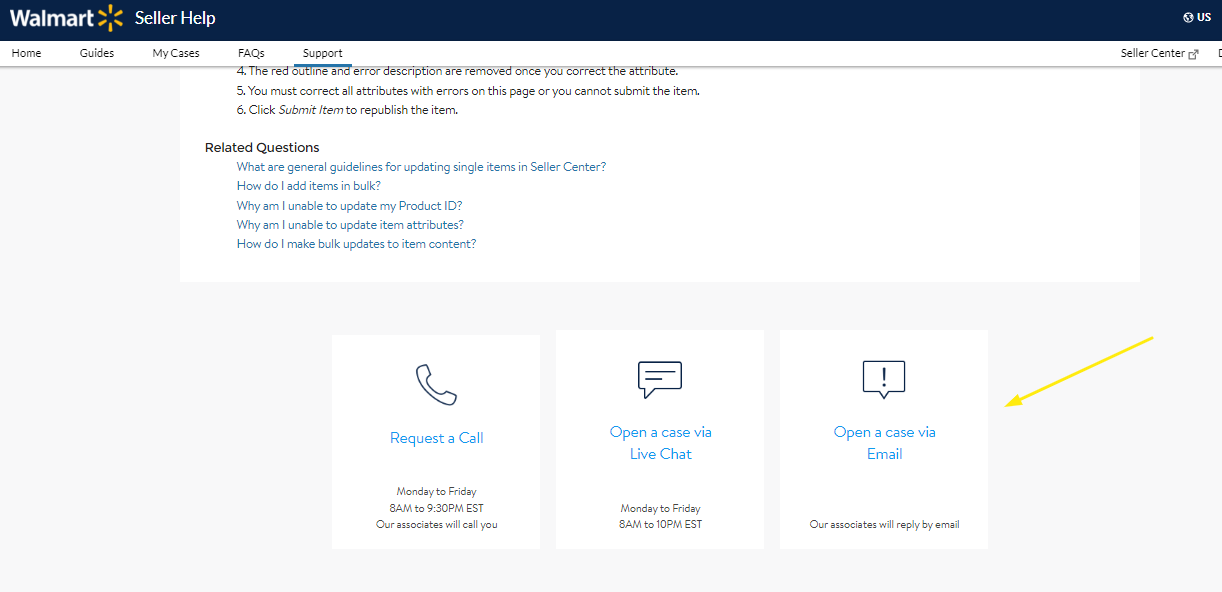
Task: Open the Home menu item
Action: pos(26,53)
